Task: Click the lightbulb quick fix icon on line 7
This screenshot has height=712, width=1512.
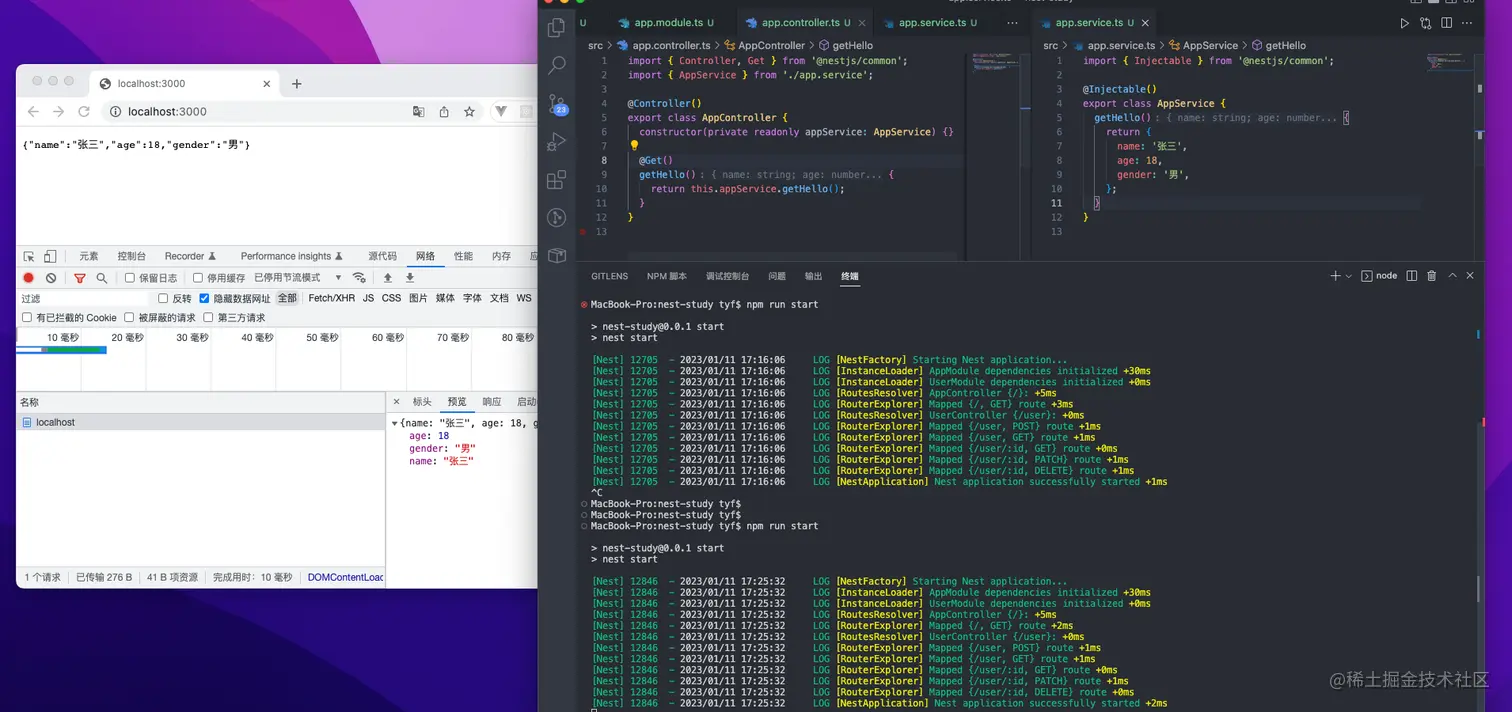Action: (x=633, y=145)
